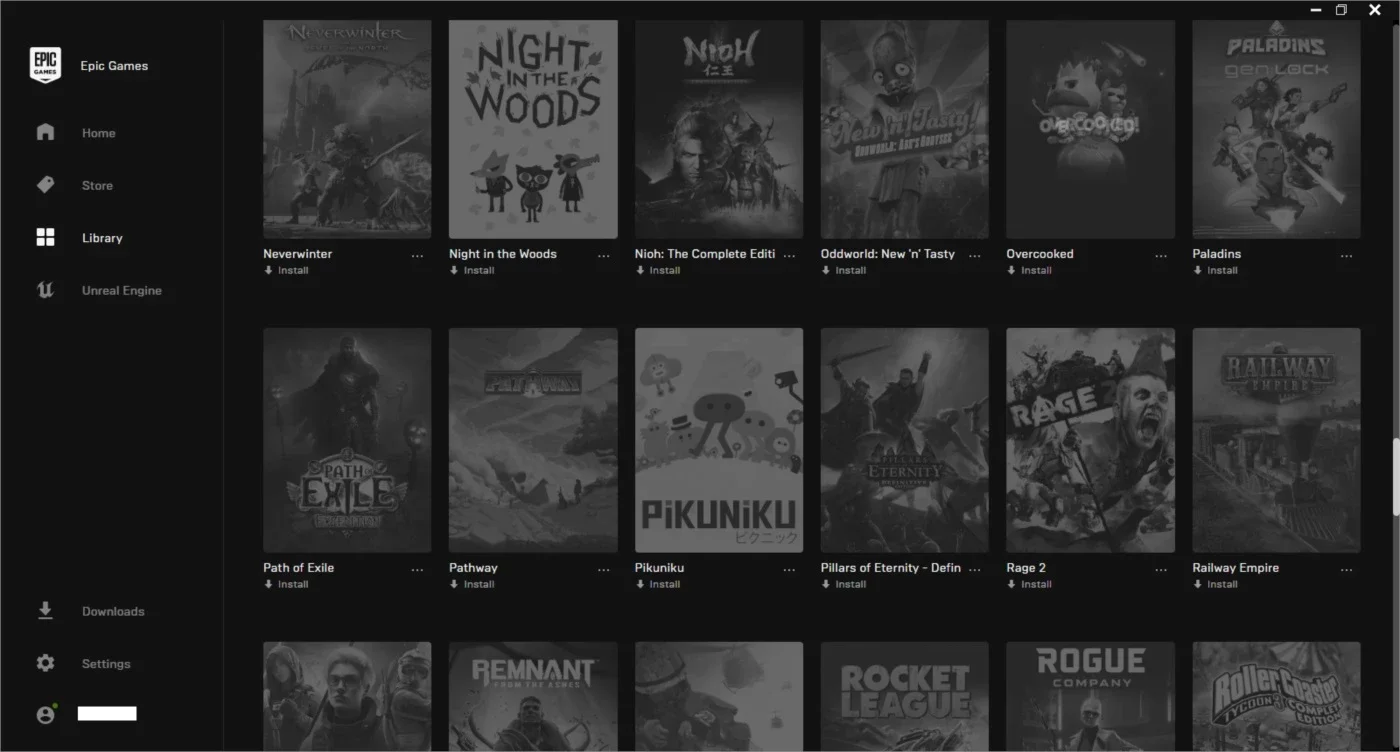Open the Store section
This screenshot has width=1400, height=752.
97,186
